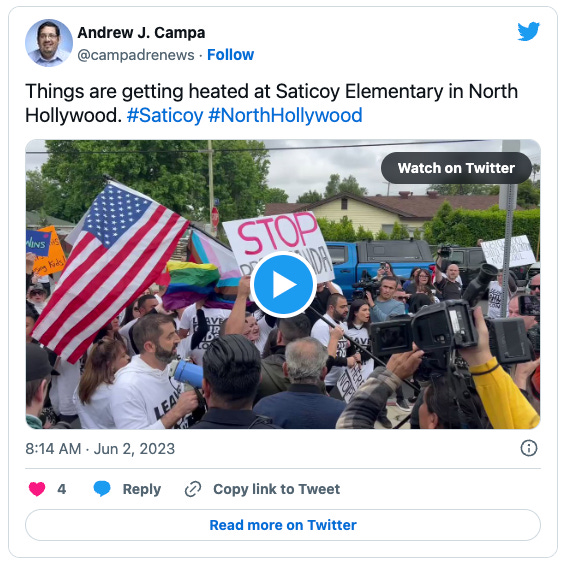Screen dimensions: 564x566
Task: Click the Andrew J. Campa display name
Action: pyautogui.click(x=141, y=33)
